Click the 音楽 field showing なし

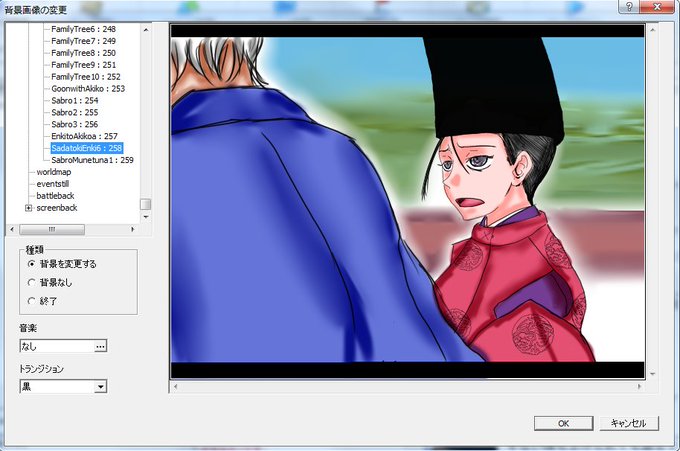pyautogui.click(x=57, y=346)
